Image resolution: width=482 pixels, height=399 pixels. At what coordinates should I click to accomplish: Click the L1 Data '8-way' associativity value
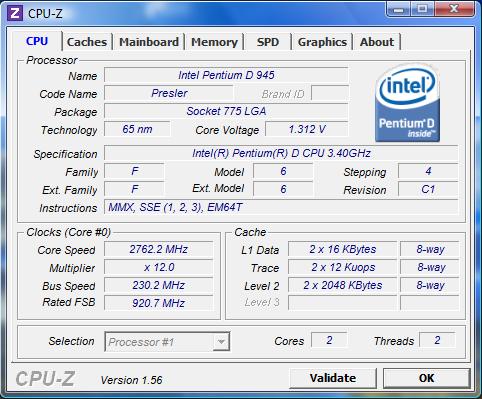point(430,249)
